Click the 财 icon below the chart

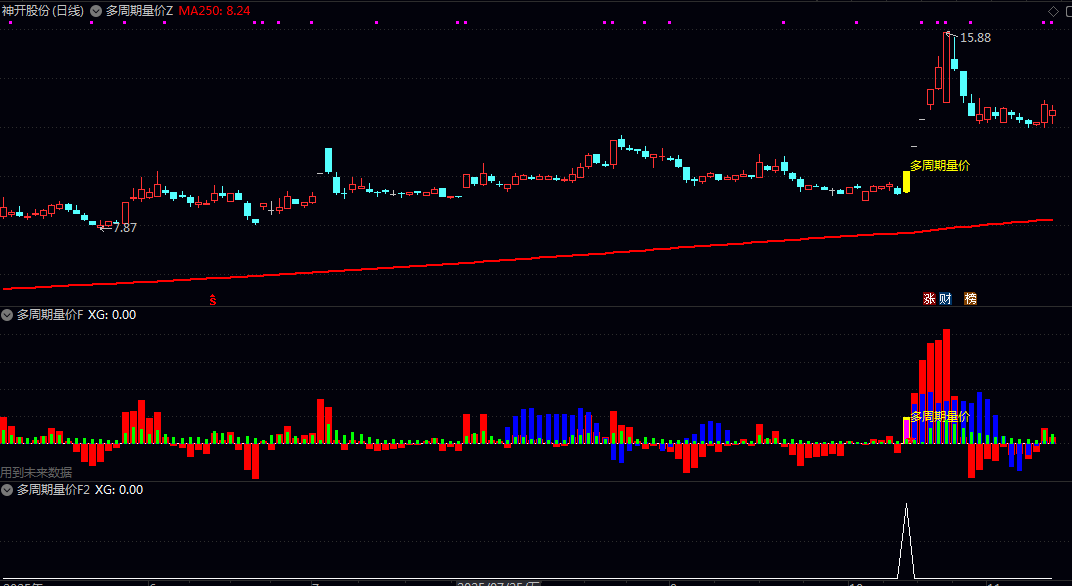click(x=946, y=299)
